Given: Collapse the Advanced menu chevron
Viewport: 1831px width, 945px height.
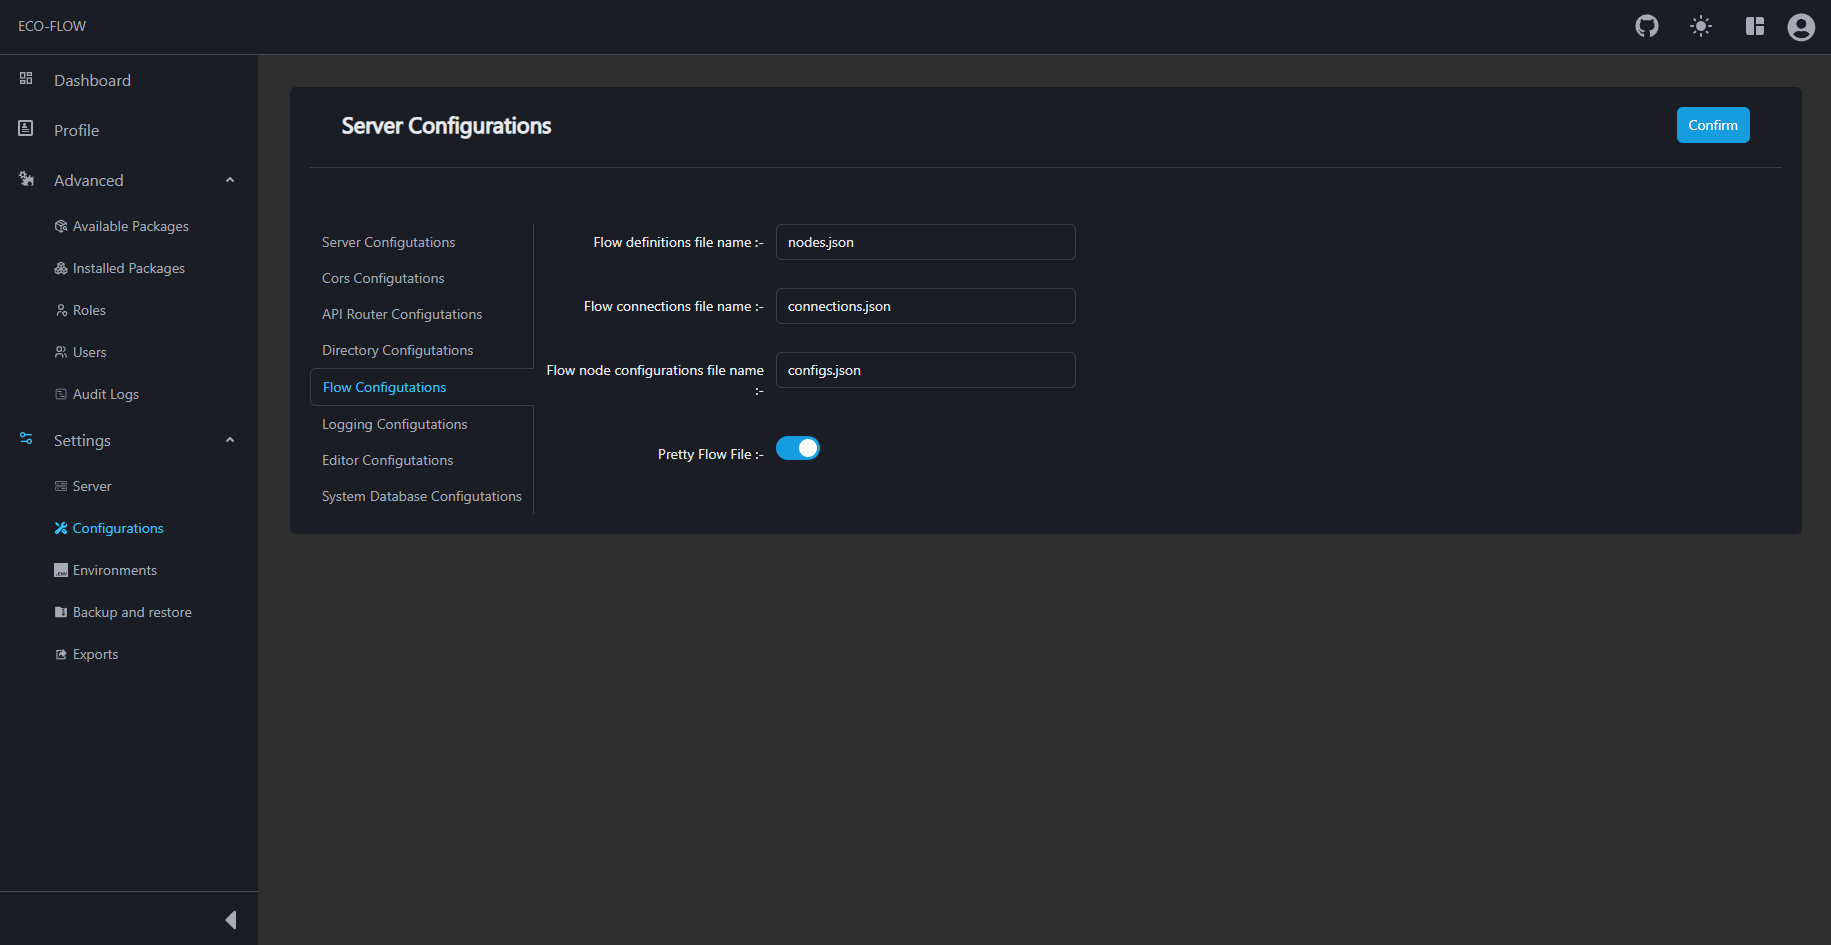Looking at the screenshot, I should coord(230,180).
